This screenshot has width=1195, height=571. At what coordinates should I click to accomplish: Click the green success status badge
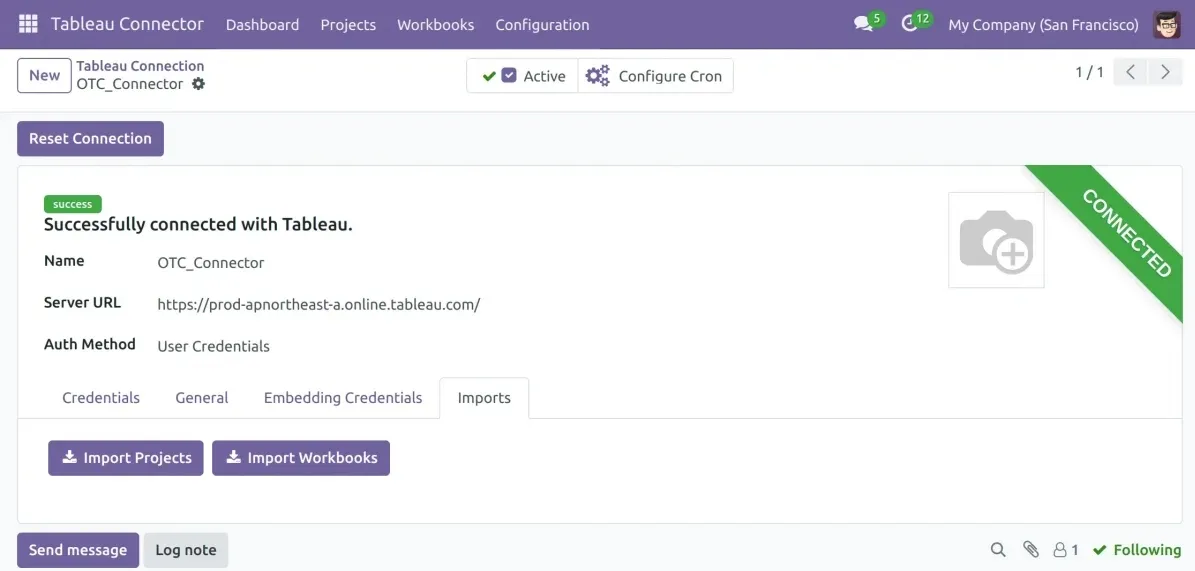tap(73, 204)
